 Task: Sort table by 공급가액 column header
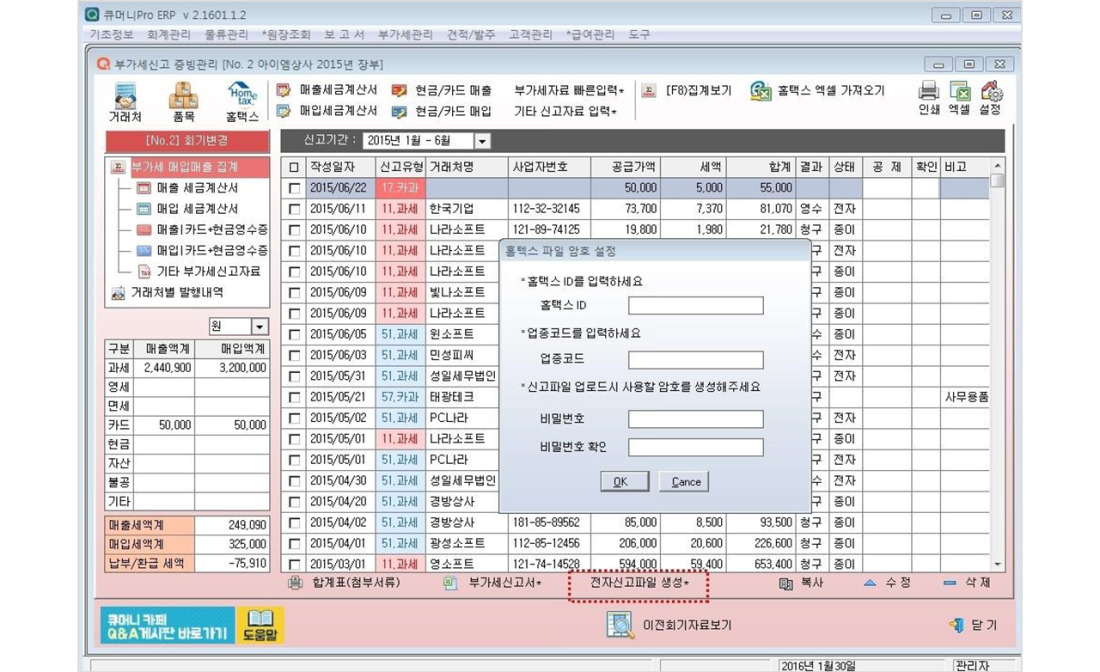tap(625, 167)
